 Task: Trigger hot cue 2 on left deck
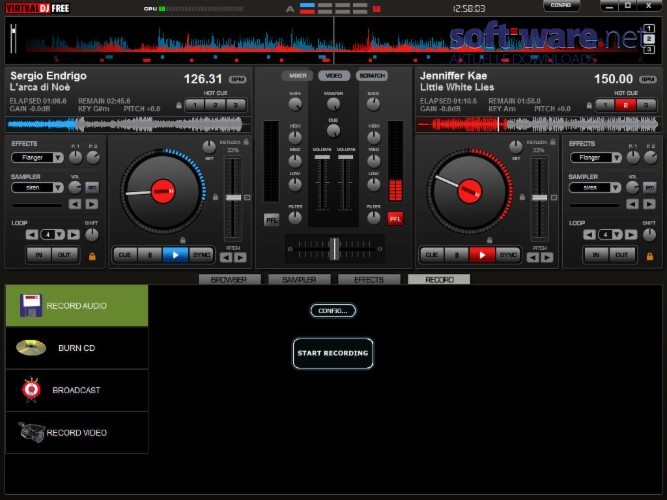tap(215, 105)
